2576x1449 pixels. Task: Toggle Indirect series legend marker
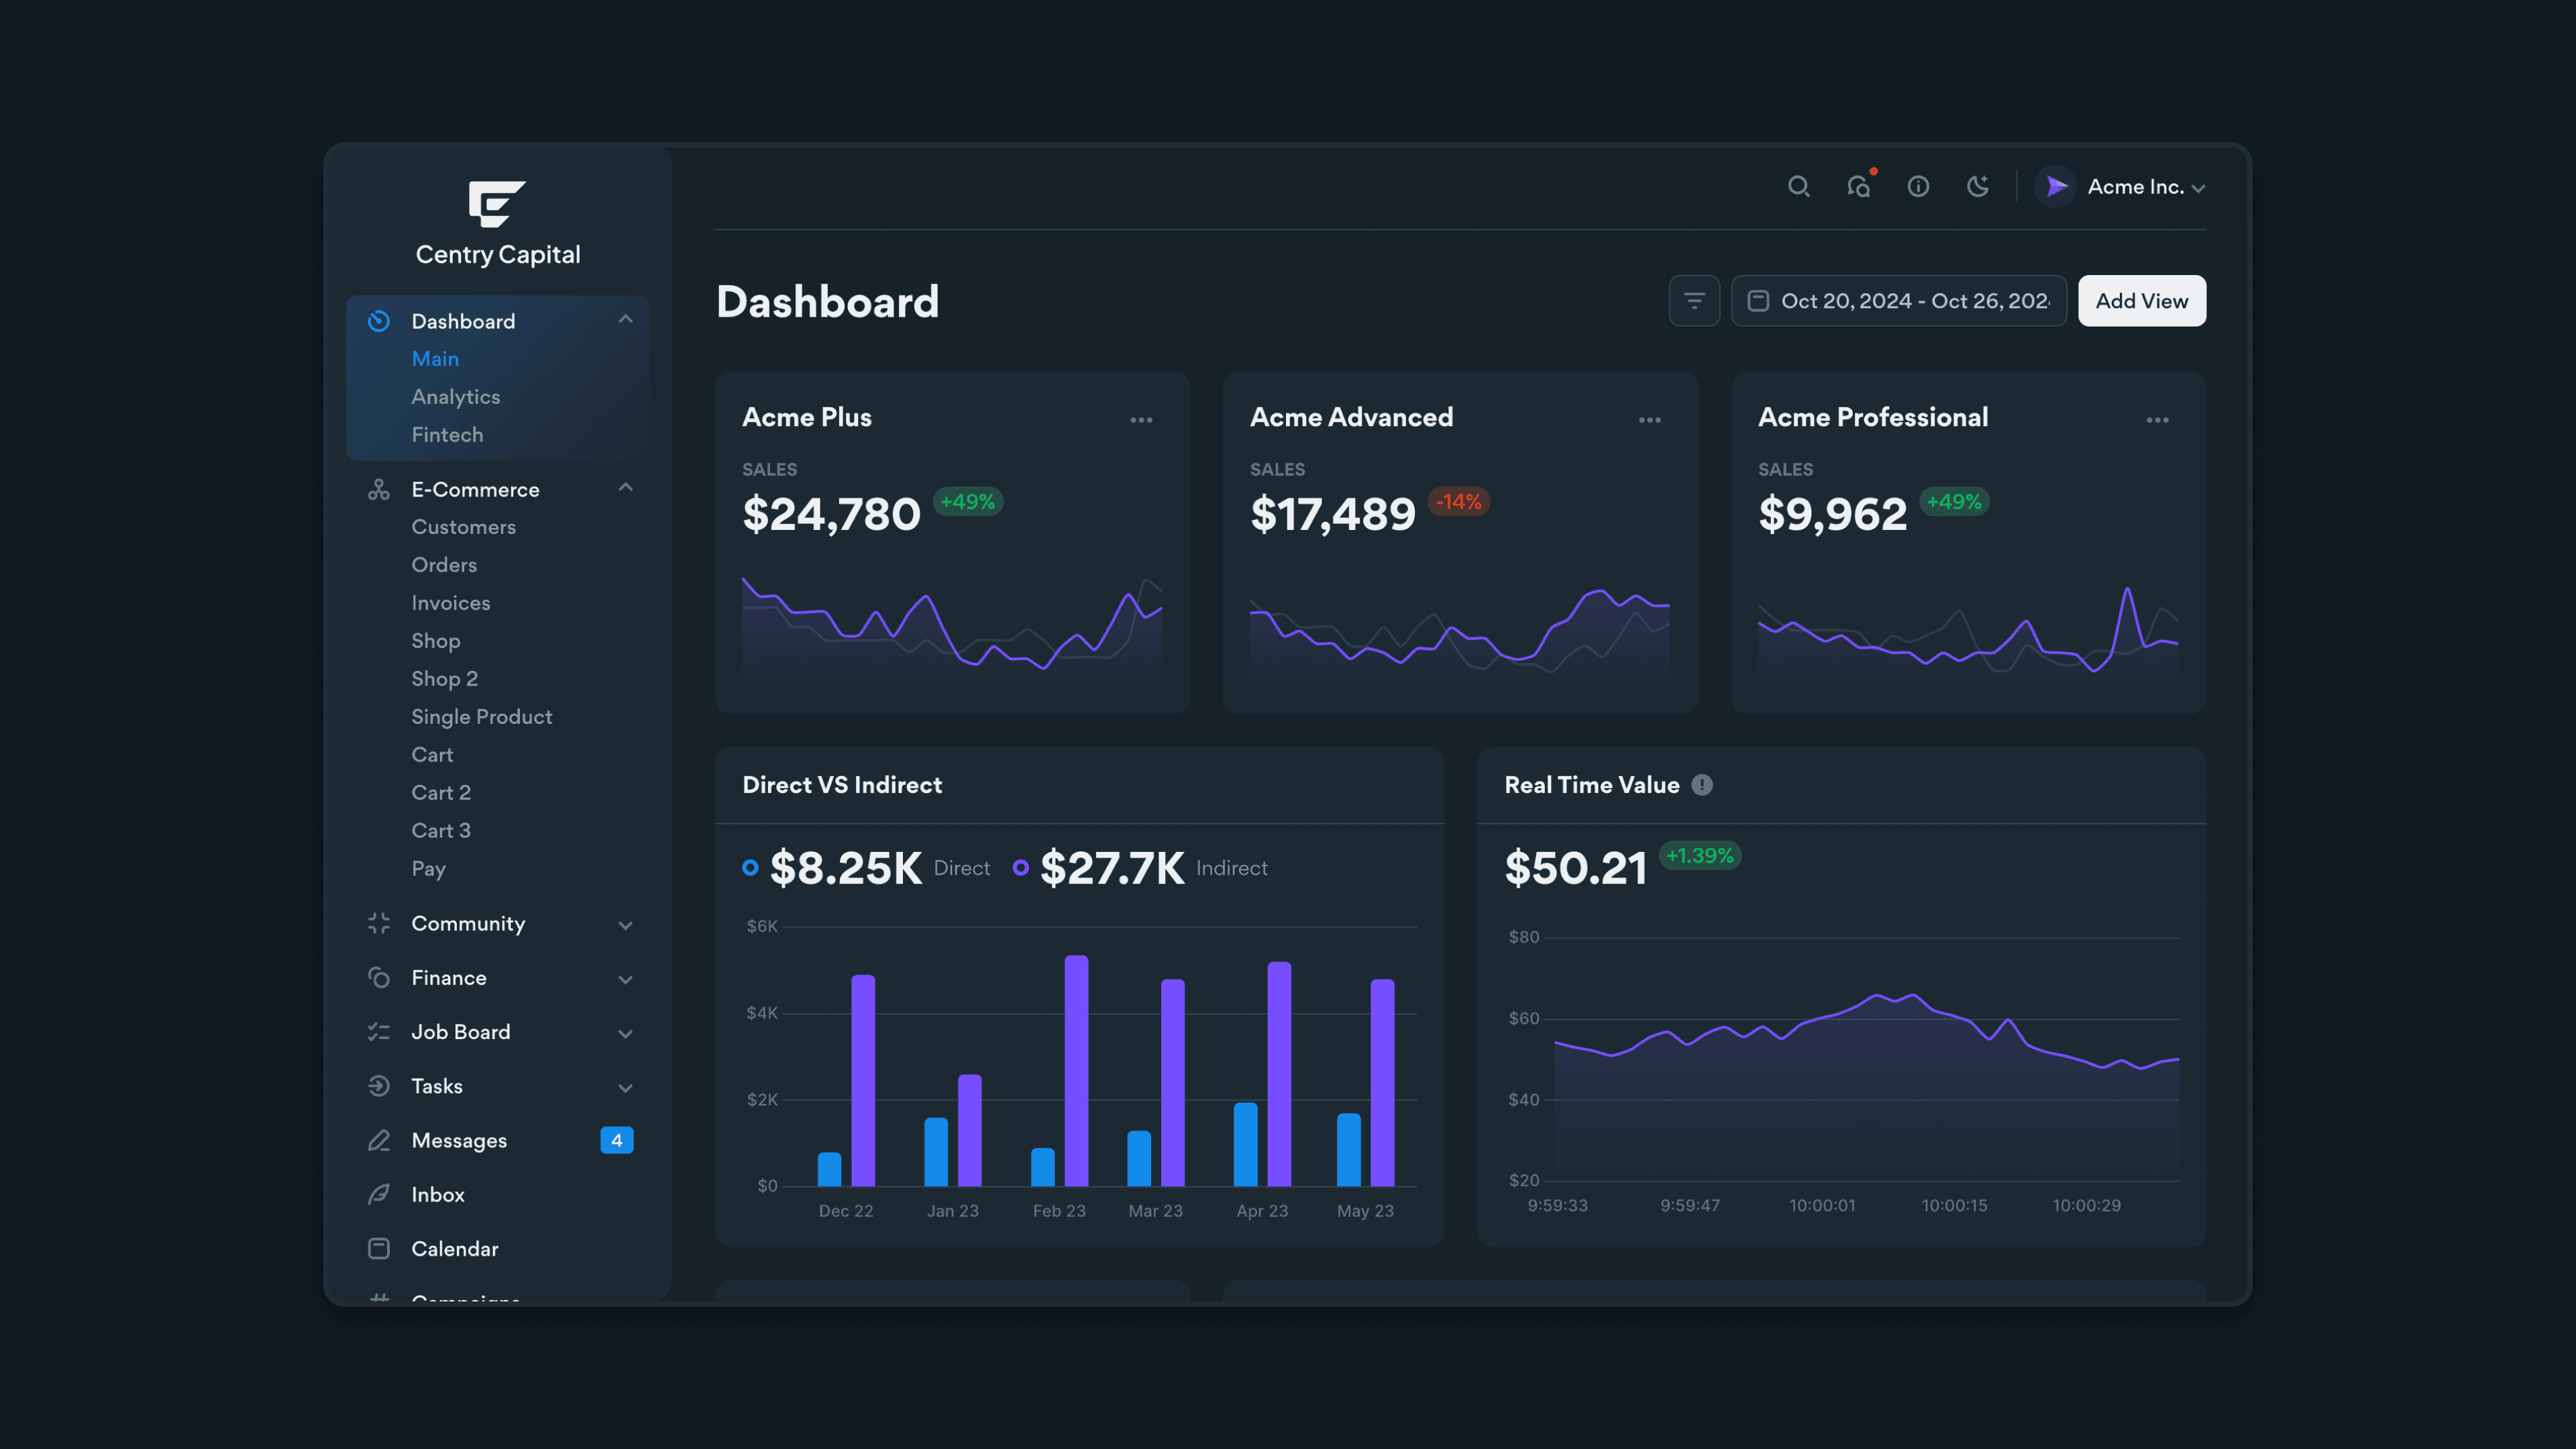(x=1020, y=868)
